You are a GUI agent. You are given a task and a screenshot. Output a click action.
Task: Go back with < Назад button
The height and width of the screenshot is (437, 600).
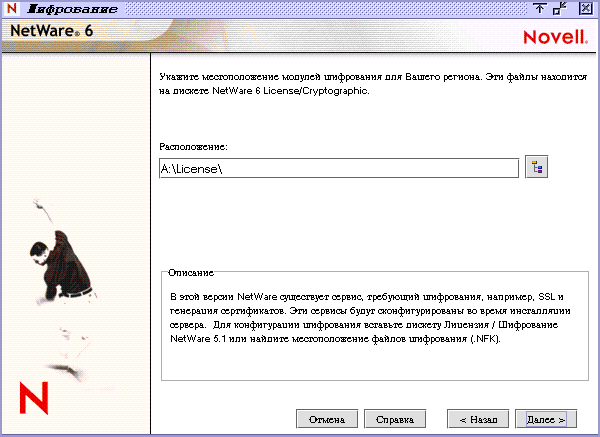pyautogui.click(x=478, y=419)
